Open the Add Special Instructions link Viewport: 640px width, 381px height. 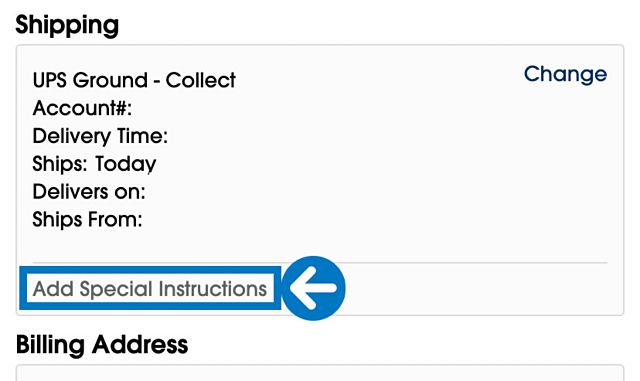150,289
